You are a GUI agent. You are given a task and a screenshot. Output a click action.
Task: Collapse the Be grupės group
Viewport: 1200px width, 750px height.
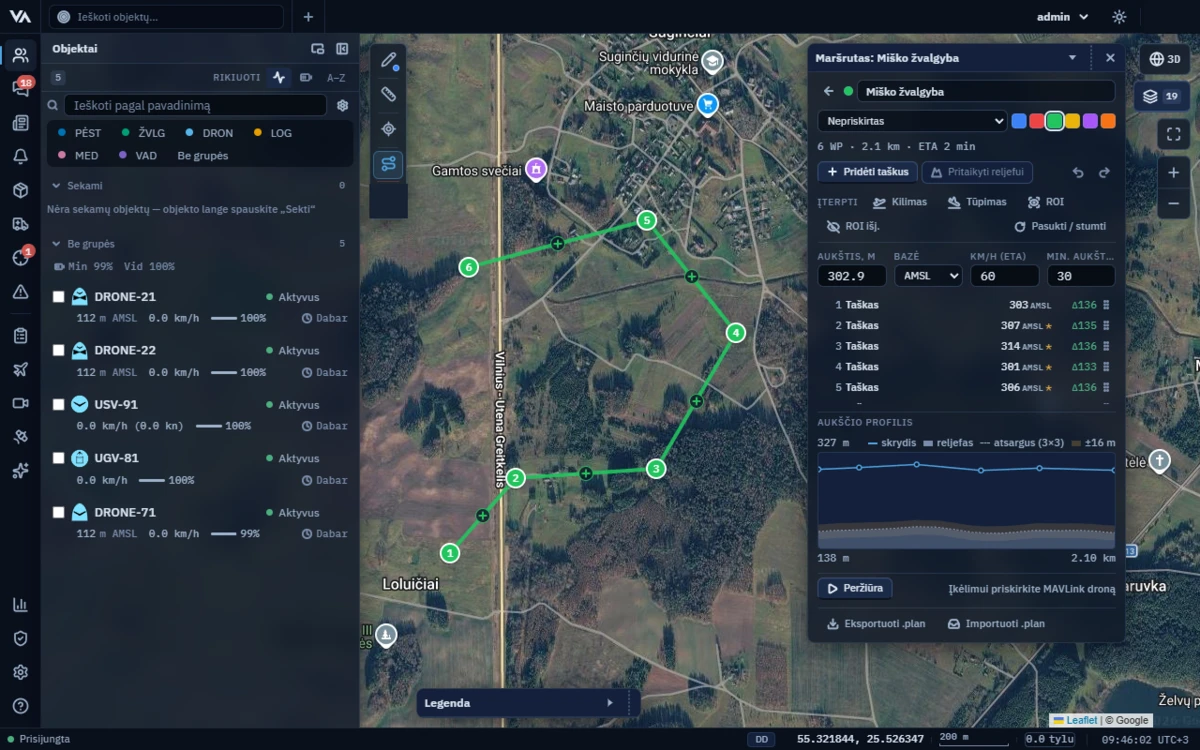click(x=55, y=244)
